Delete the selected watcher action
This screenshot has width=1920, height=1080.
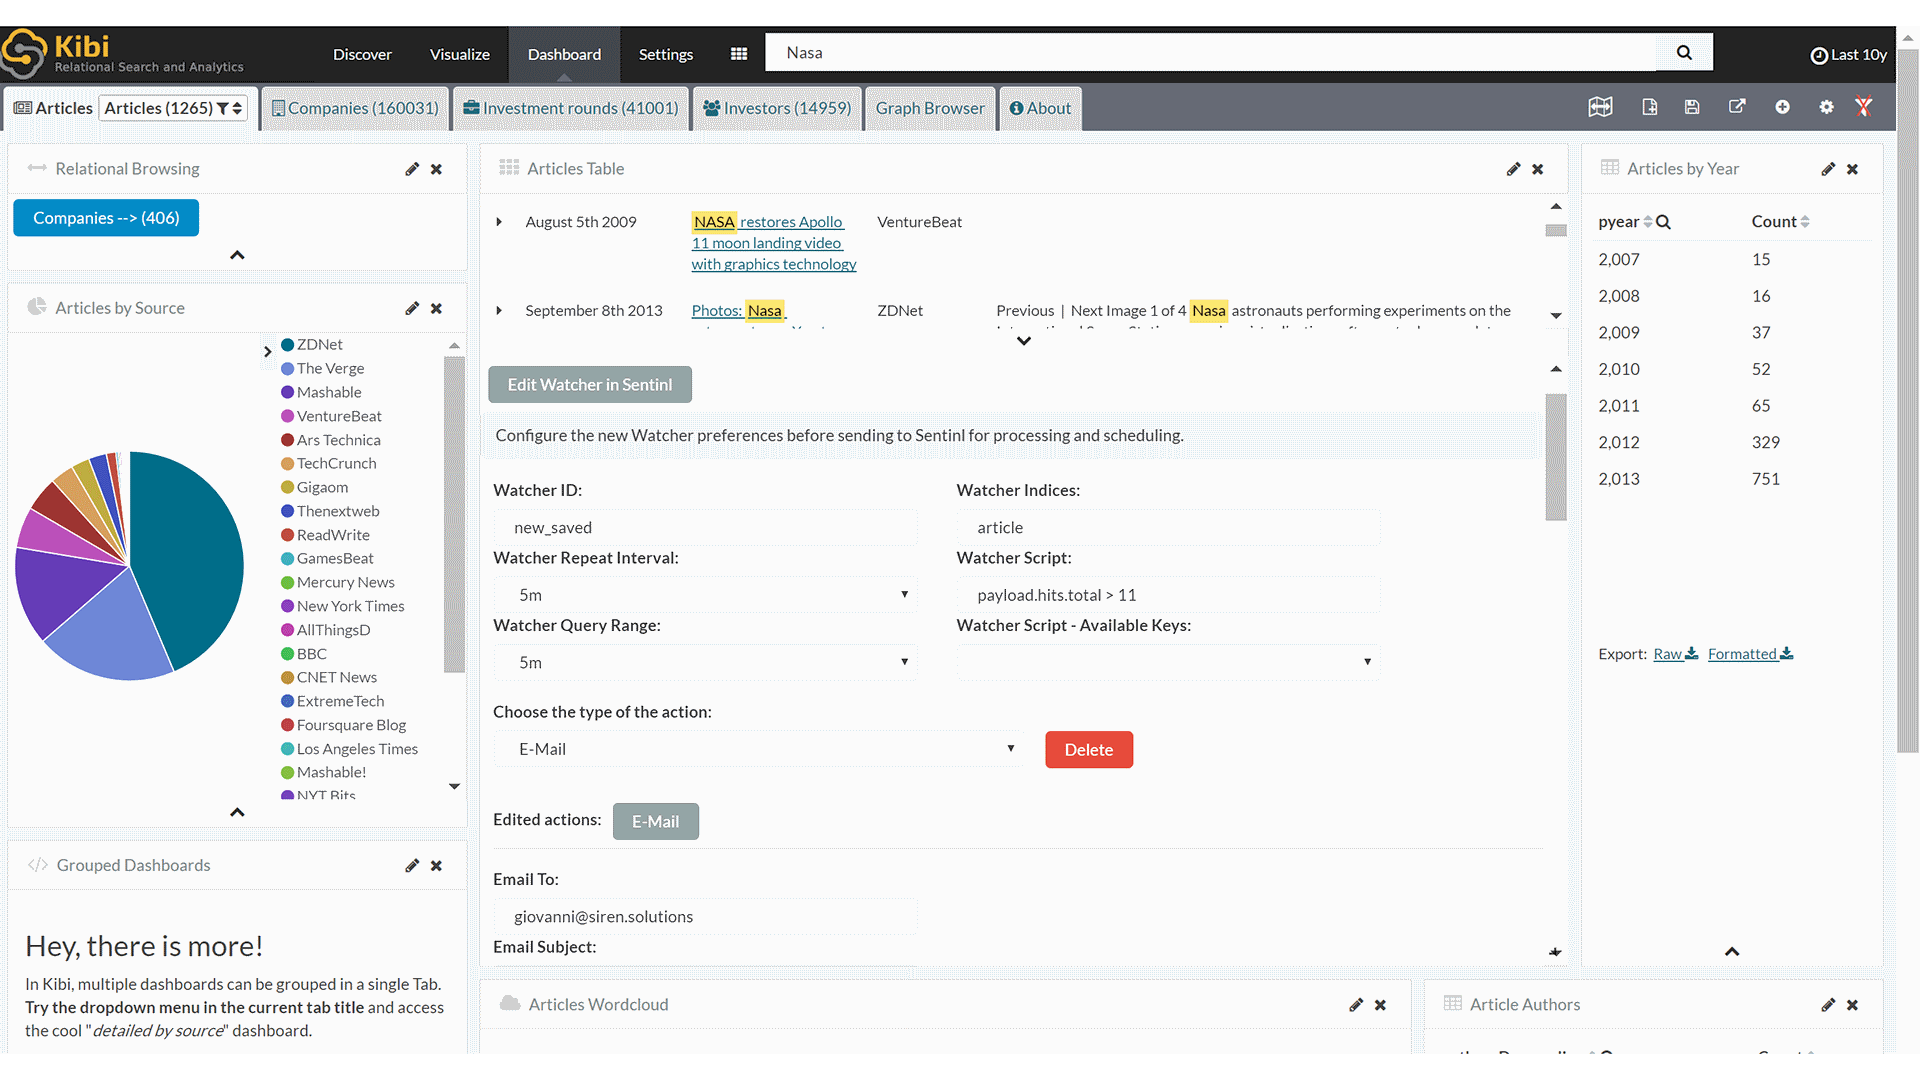(1089, 750)
